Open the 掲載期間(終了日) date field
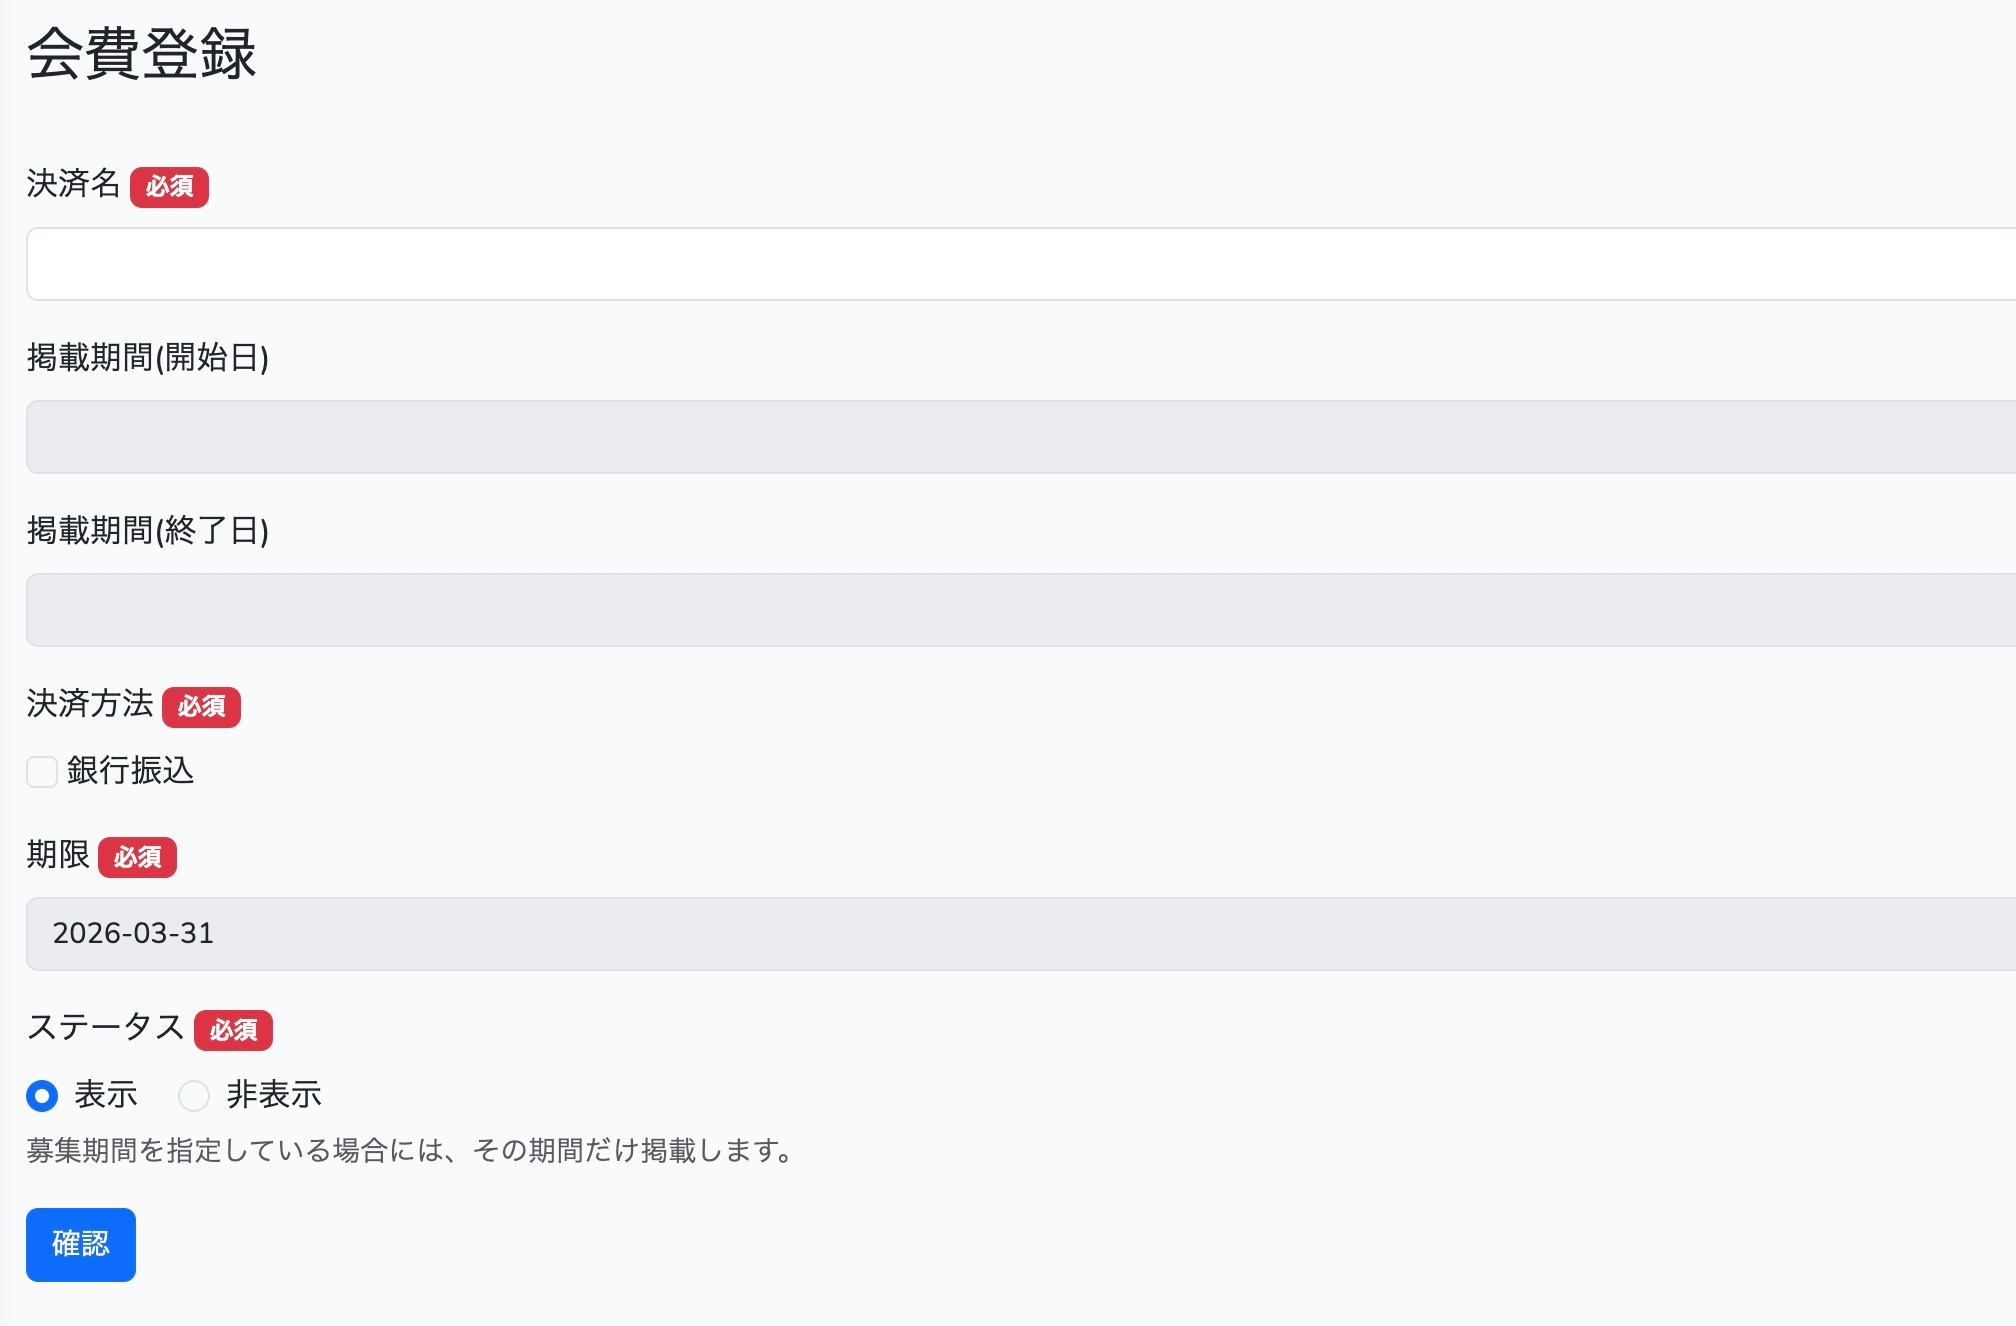Image resolution: width=2016 pixels, height=1326 pixels. (1020, 610)
